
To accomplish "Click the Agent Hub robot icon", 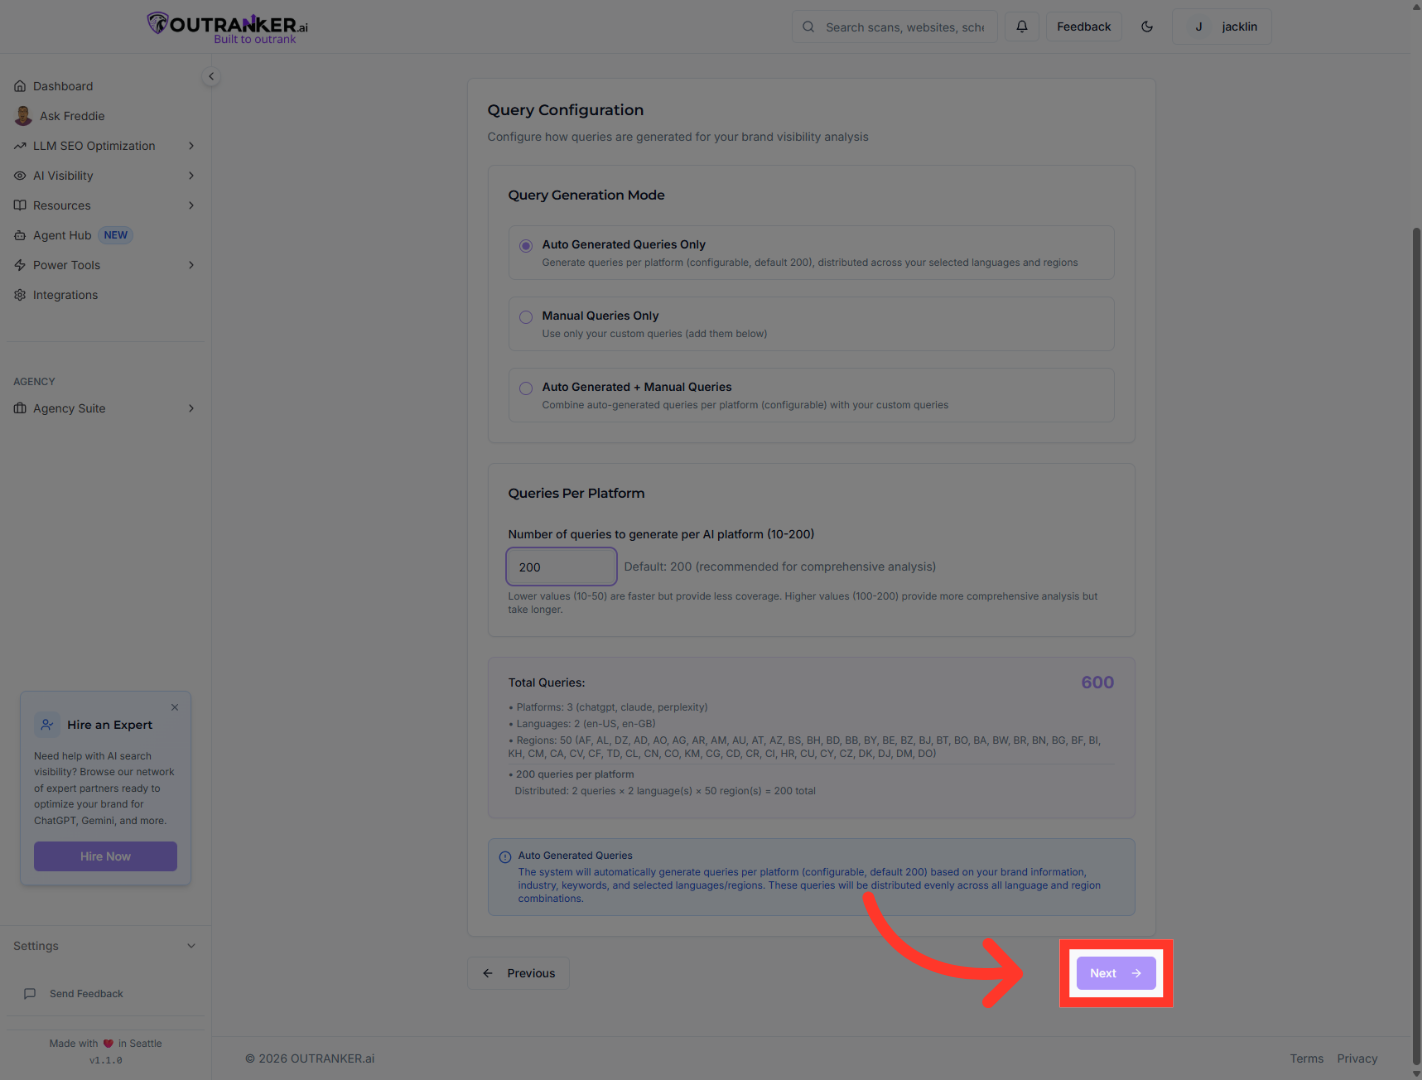I will click(x=20, y=235).
